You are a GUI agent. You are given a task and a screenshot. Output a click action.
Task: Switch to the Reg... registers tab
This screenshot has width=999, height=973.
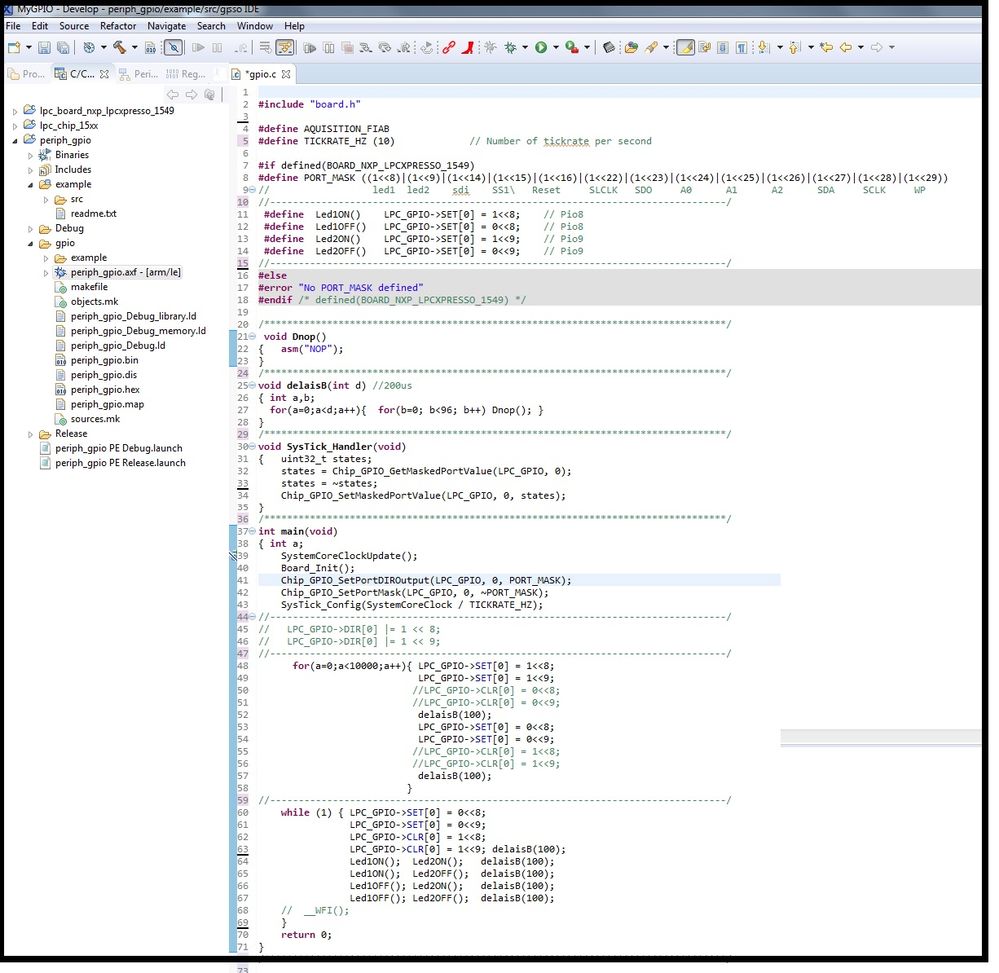pos(186,74)
